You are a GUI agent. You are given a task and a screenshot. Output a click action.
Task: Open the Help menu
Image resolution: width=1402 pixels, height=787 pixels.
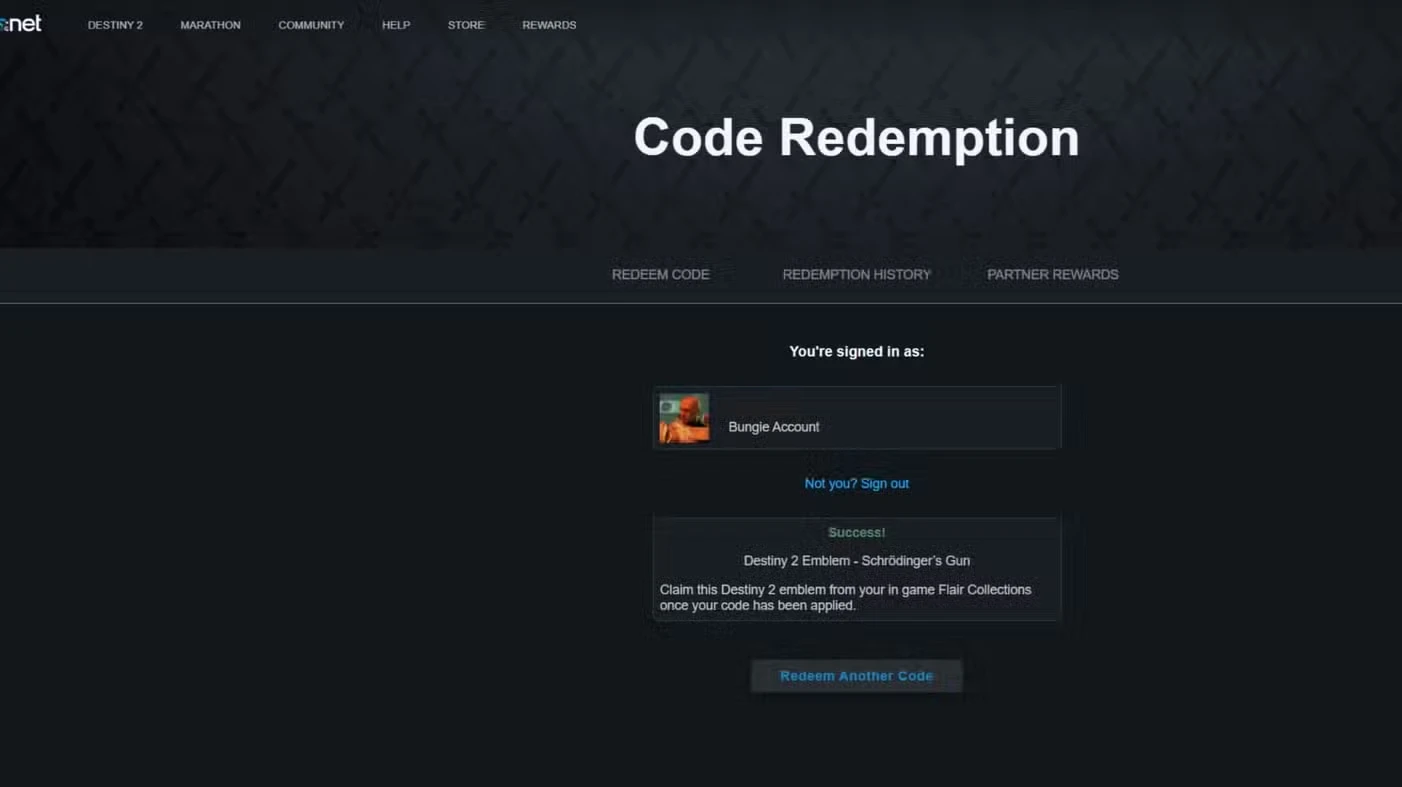point(396,25)
